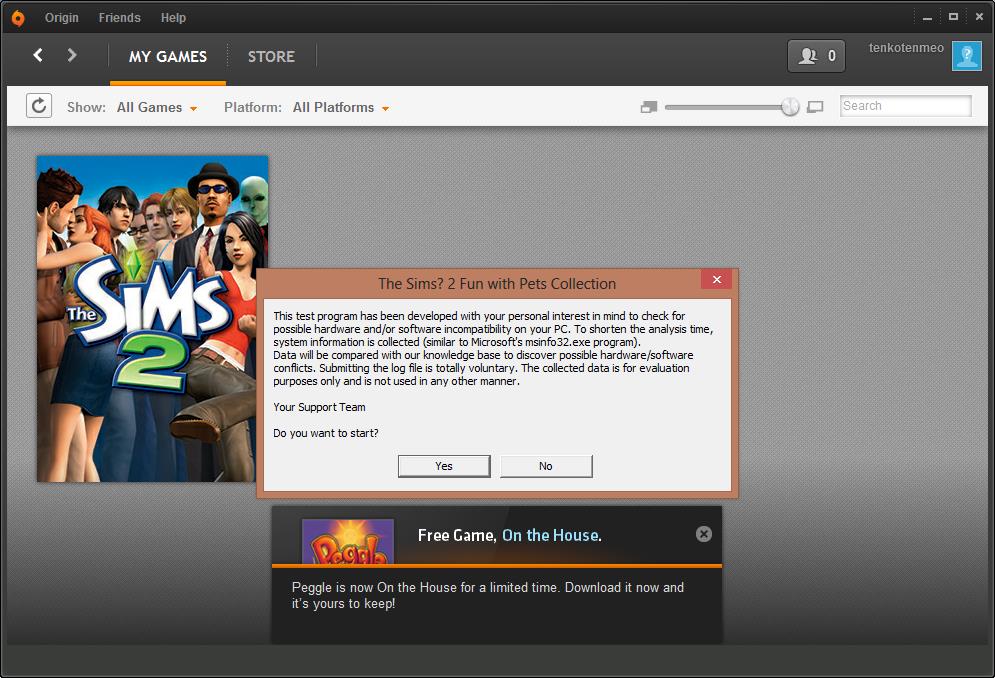Minimize the Origin window
Screen dimensions: 995x678
point(927,18)
